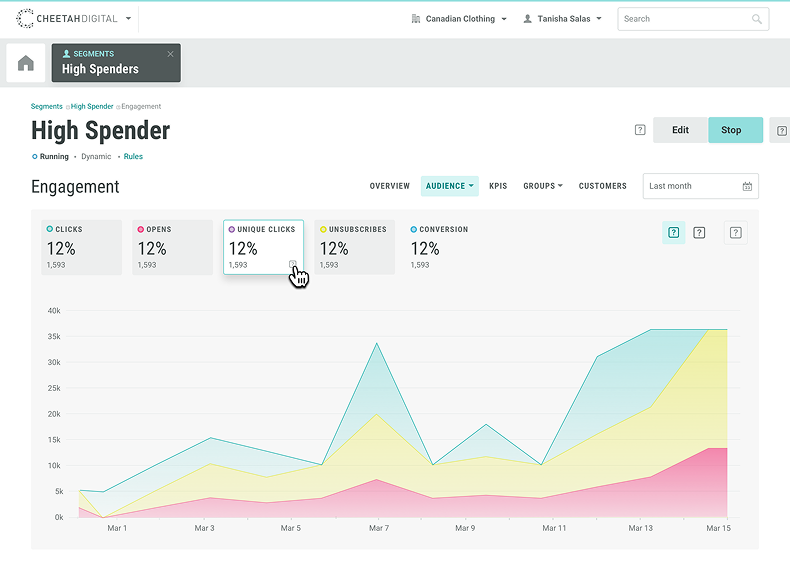Open the Tanisha Salas user menu
Viewport: 790px width, 581px height.
pos(563,19)
